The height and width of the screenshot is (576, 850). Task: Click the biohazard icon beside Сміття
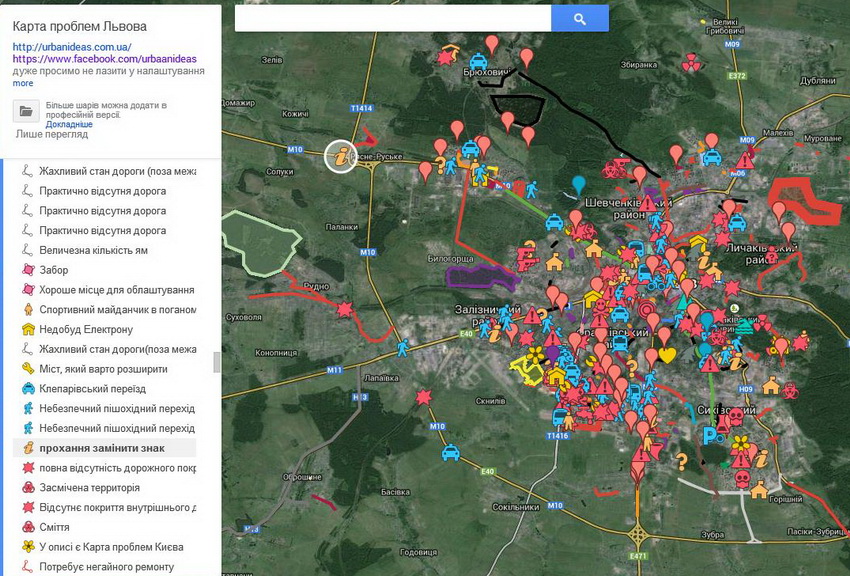pos(28,527)
